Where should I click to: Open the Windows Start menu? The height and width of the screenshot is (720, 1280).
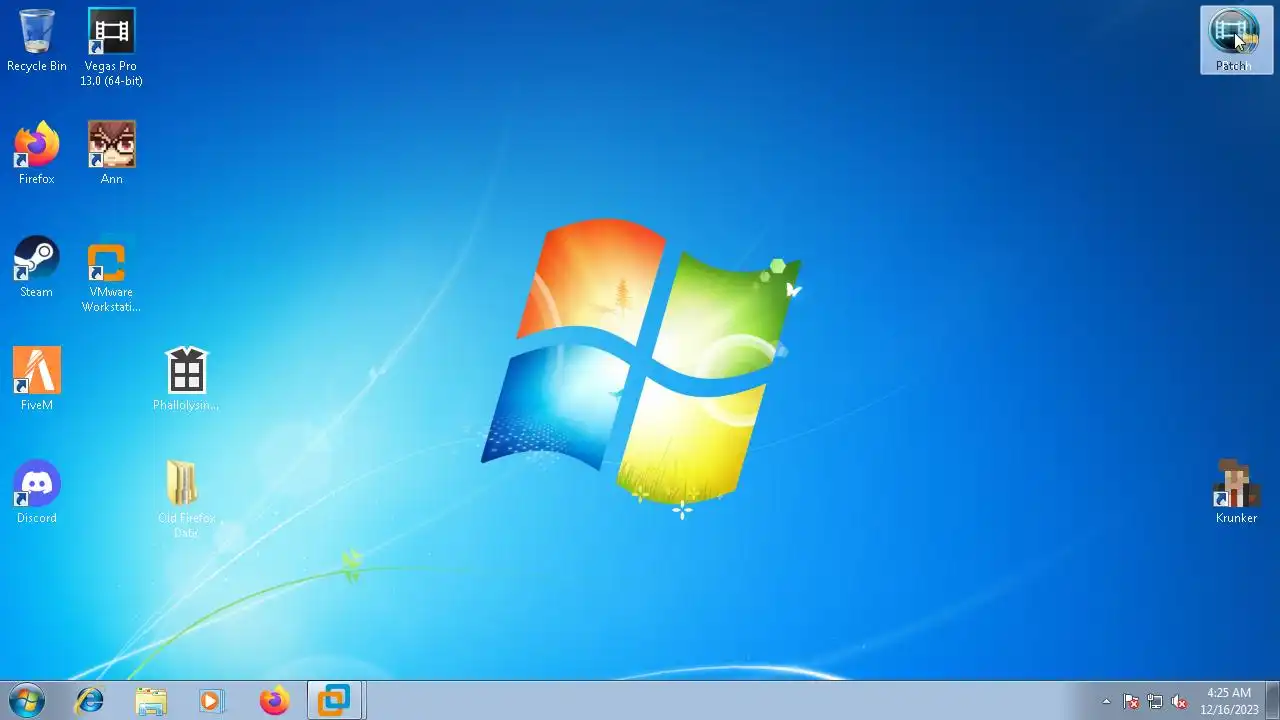[27, 701]
